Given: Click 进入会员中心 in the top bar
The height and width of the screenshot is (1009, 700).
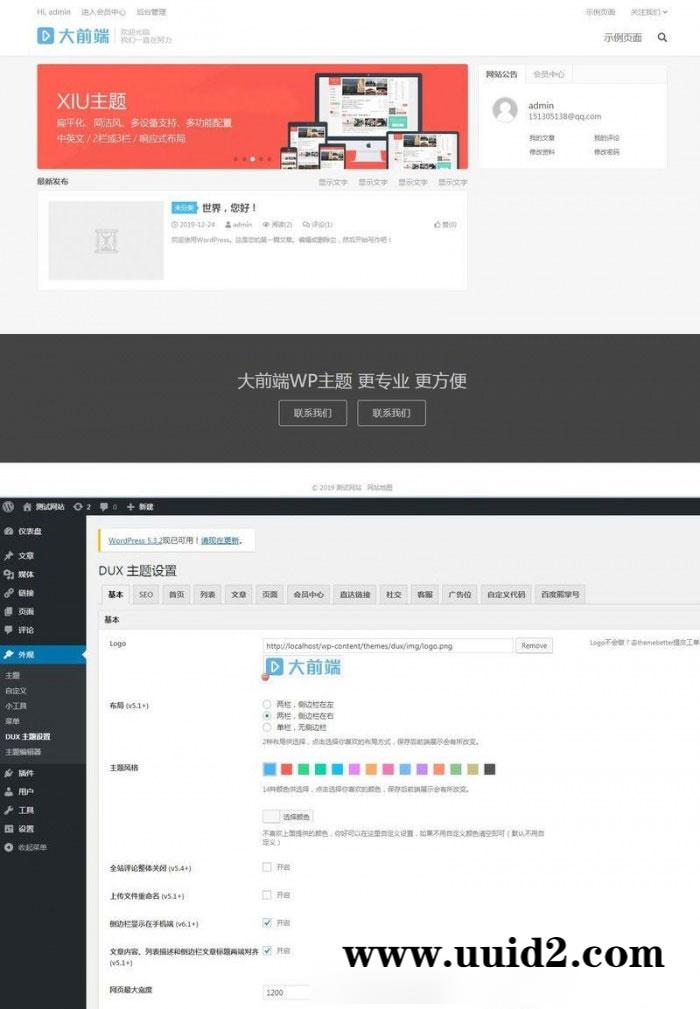Looking at the screenshot, I should pos(103,12).
